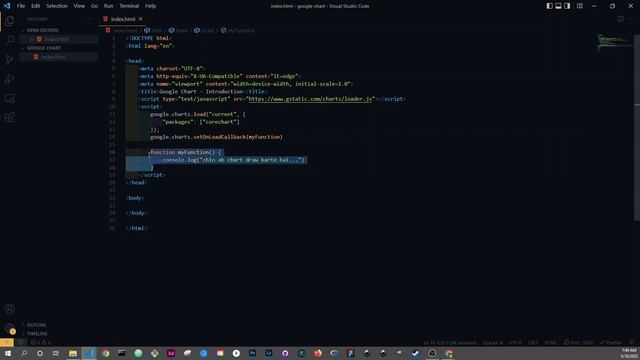Open the Help menu
Image resolution: width=640 pixels, height=360 pixels.
coord(151,6)
